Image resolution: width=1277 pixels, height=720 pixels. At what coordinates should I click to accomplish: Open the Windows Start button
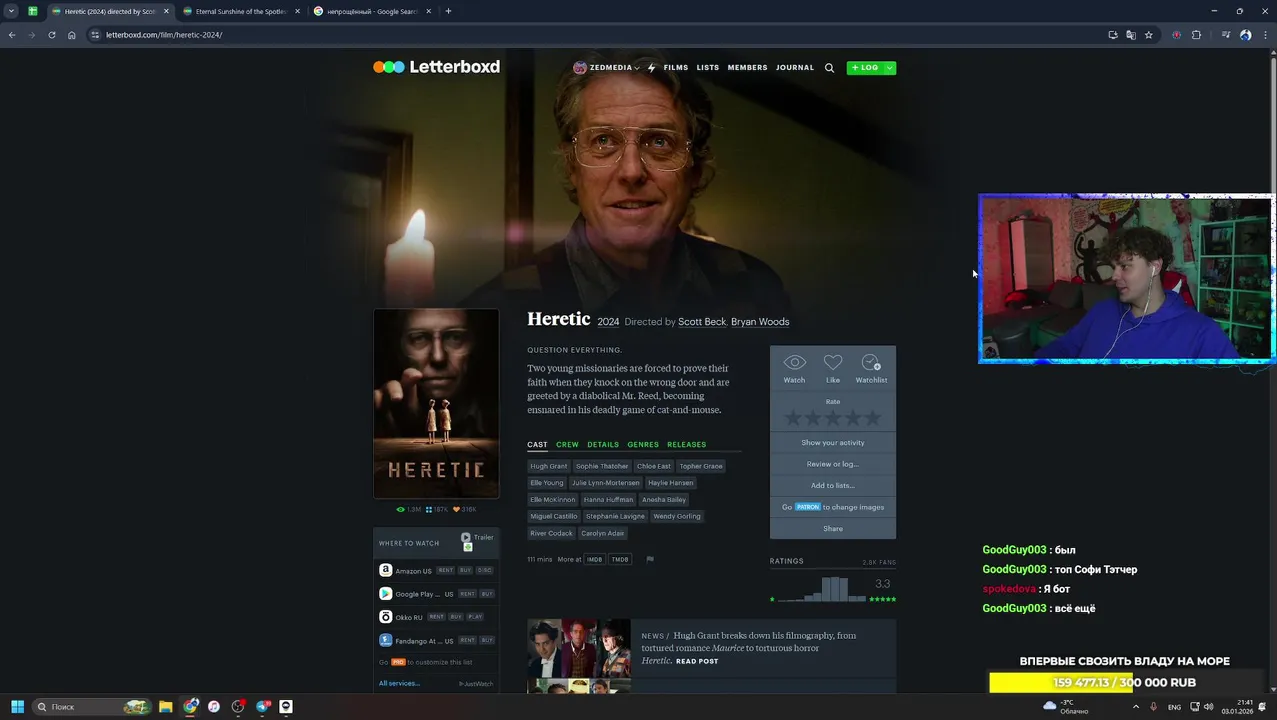[x=17, y=706]
